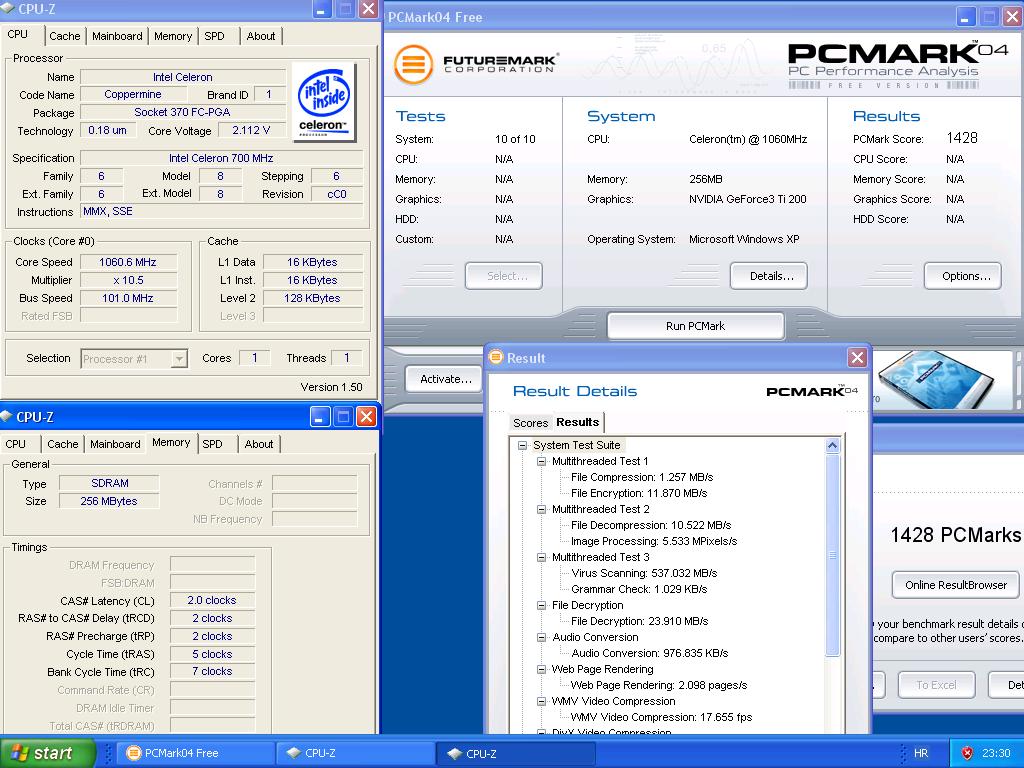The image size is (1024, 768).
Task: Switch to Cache tab in top CPU-Z
Action: [65, 36]
